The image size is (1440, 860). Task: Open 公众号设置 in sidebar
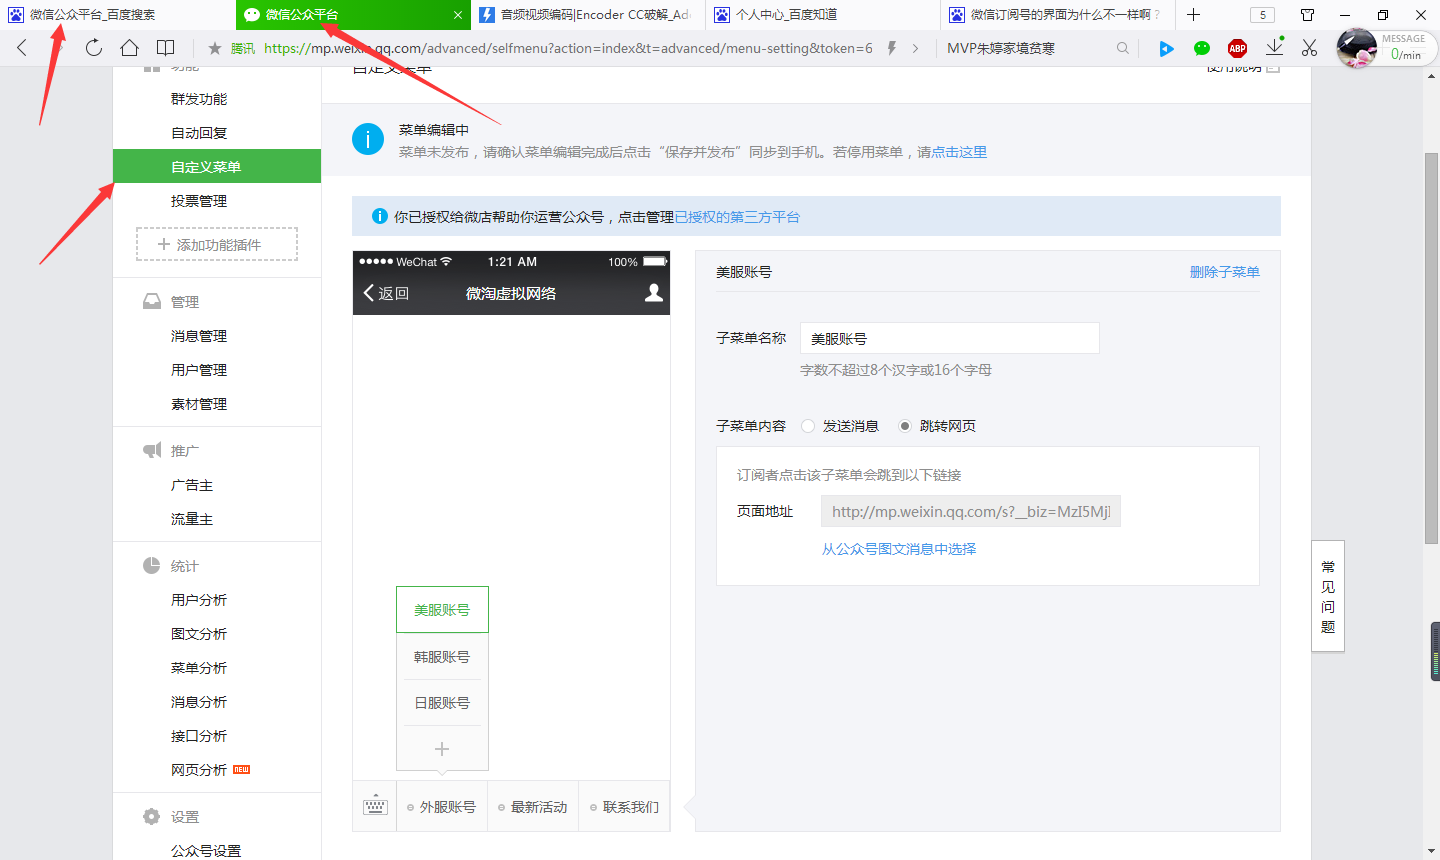point(206,851)
